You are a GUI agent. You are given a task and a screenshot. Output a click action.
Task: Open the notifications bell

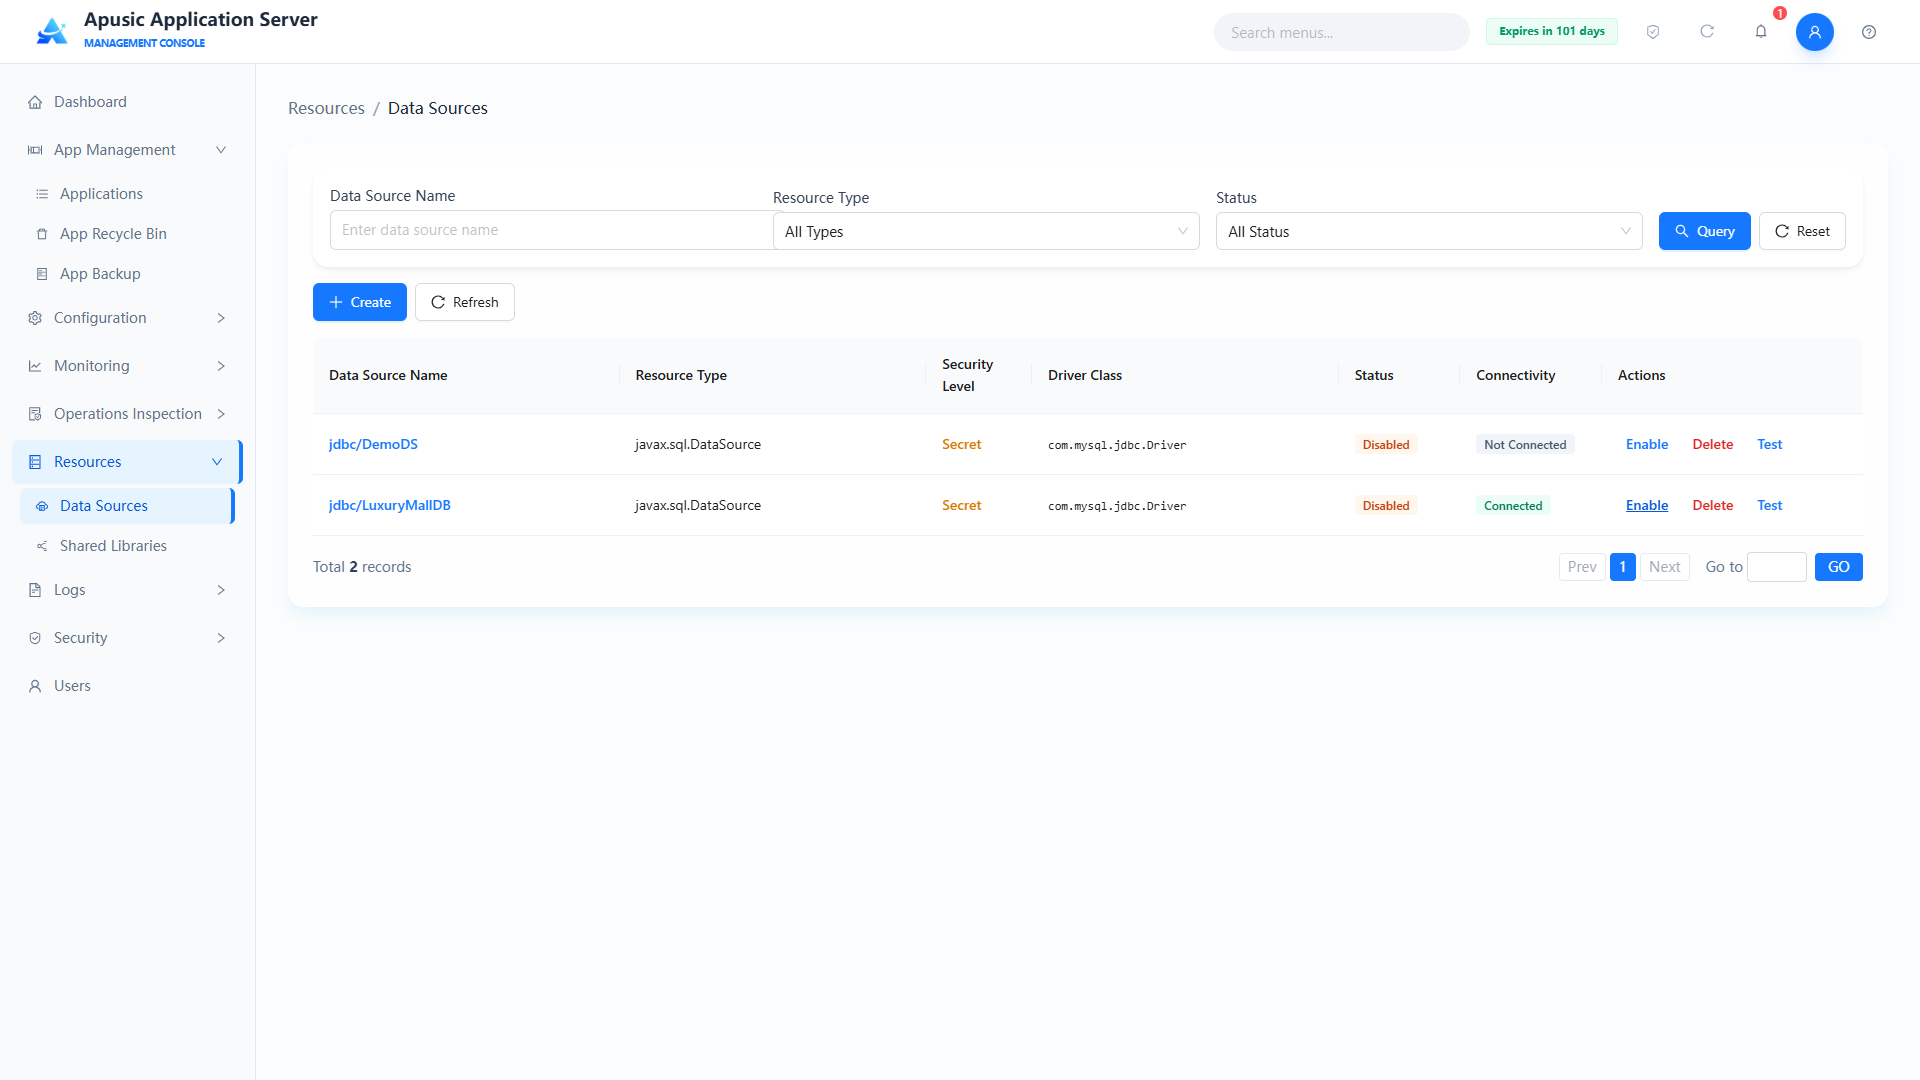pos(1761,32)
